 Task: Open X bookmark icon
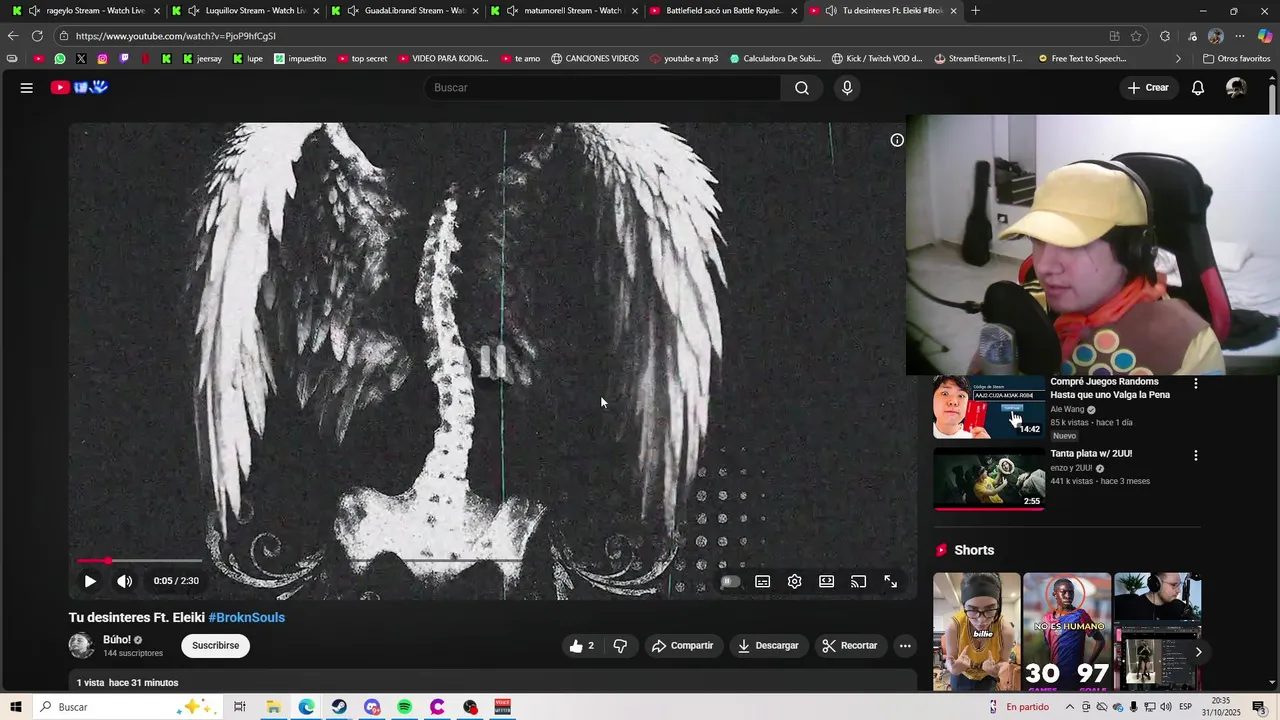(x=81, y=58)
